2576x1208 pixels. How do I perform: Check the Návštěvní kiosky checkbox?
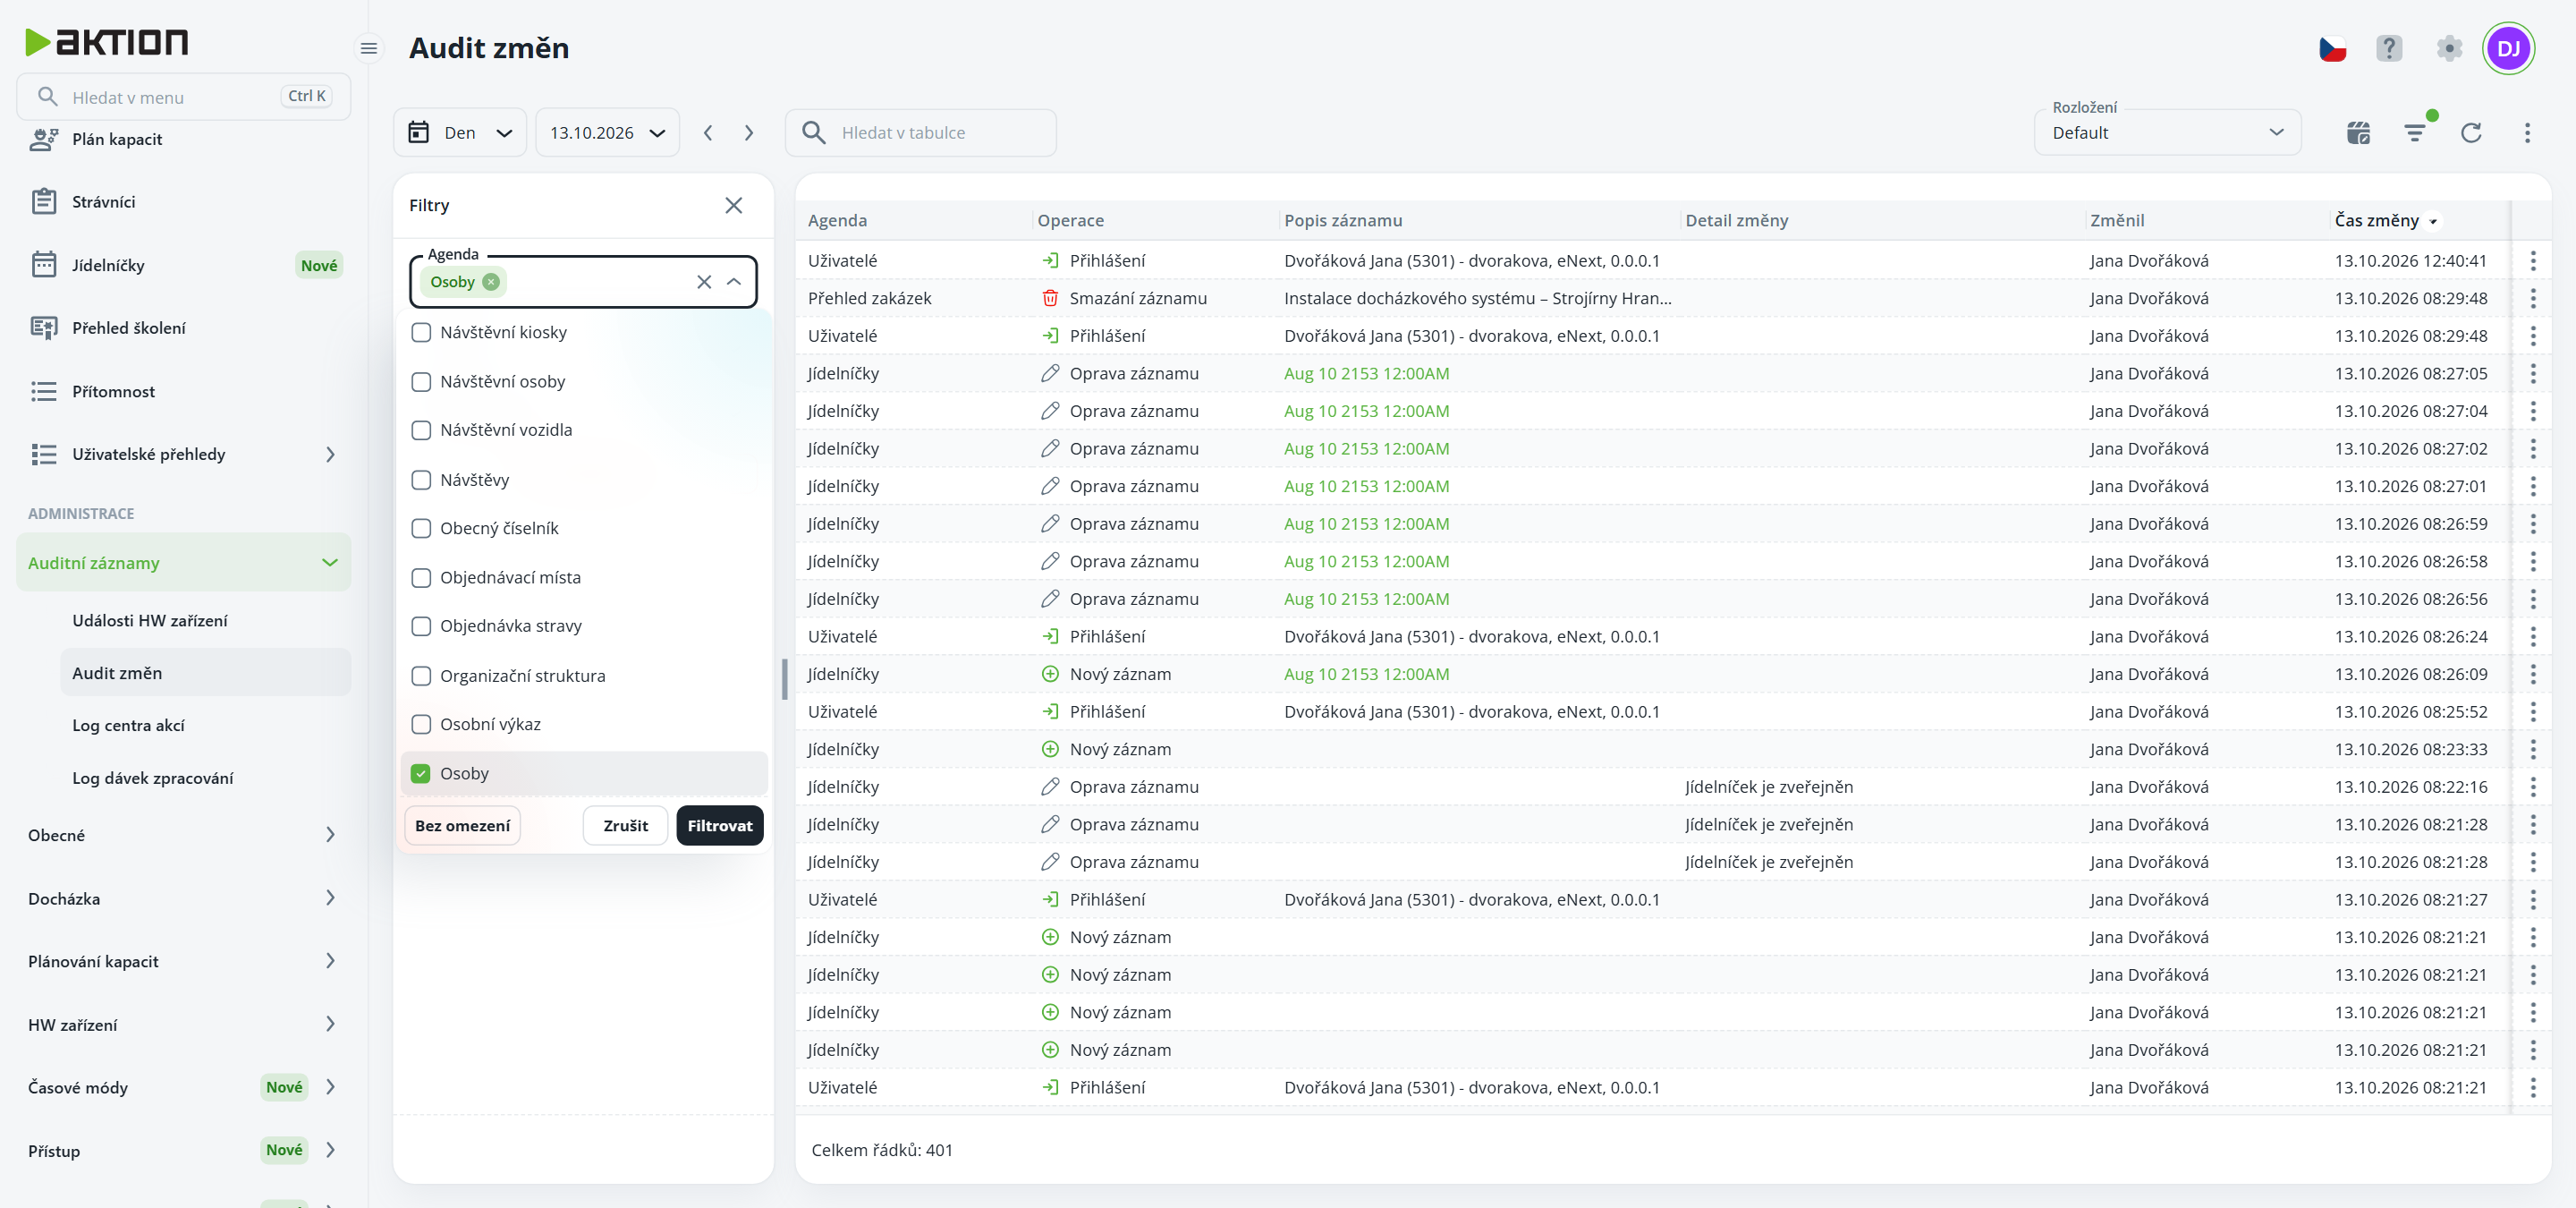(421, 333)
